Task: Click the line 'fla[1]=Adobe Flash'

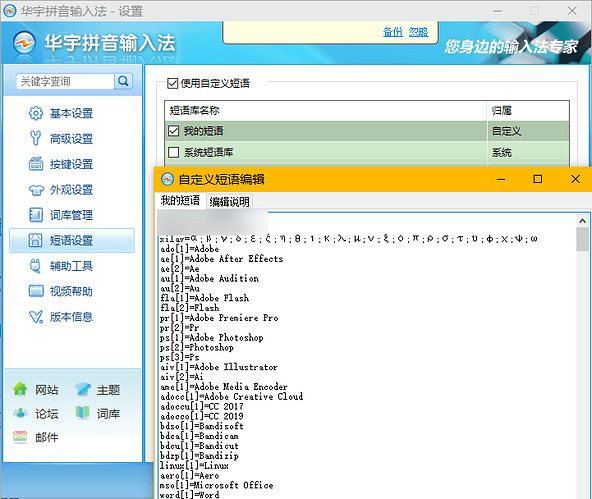Action: (205, 298)
